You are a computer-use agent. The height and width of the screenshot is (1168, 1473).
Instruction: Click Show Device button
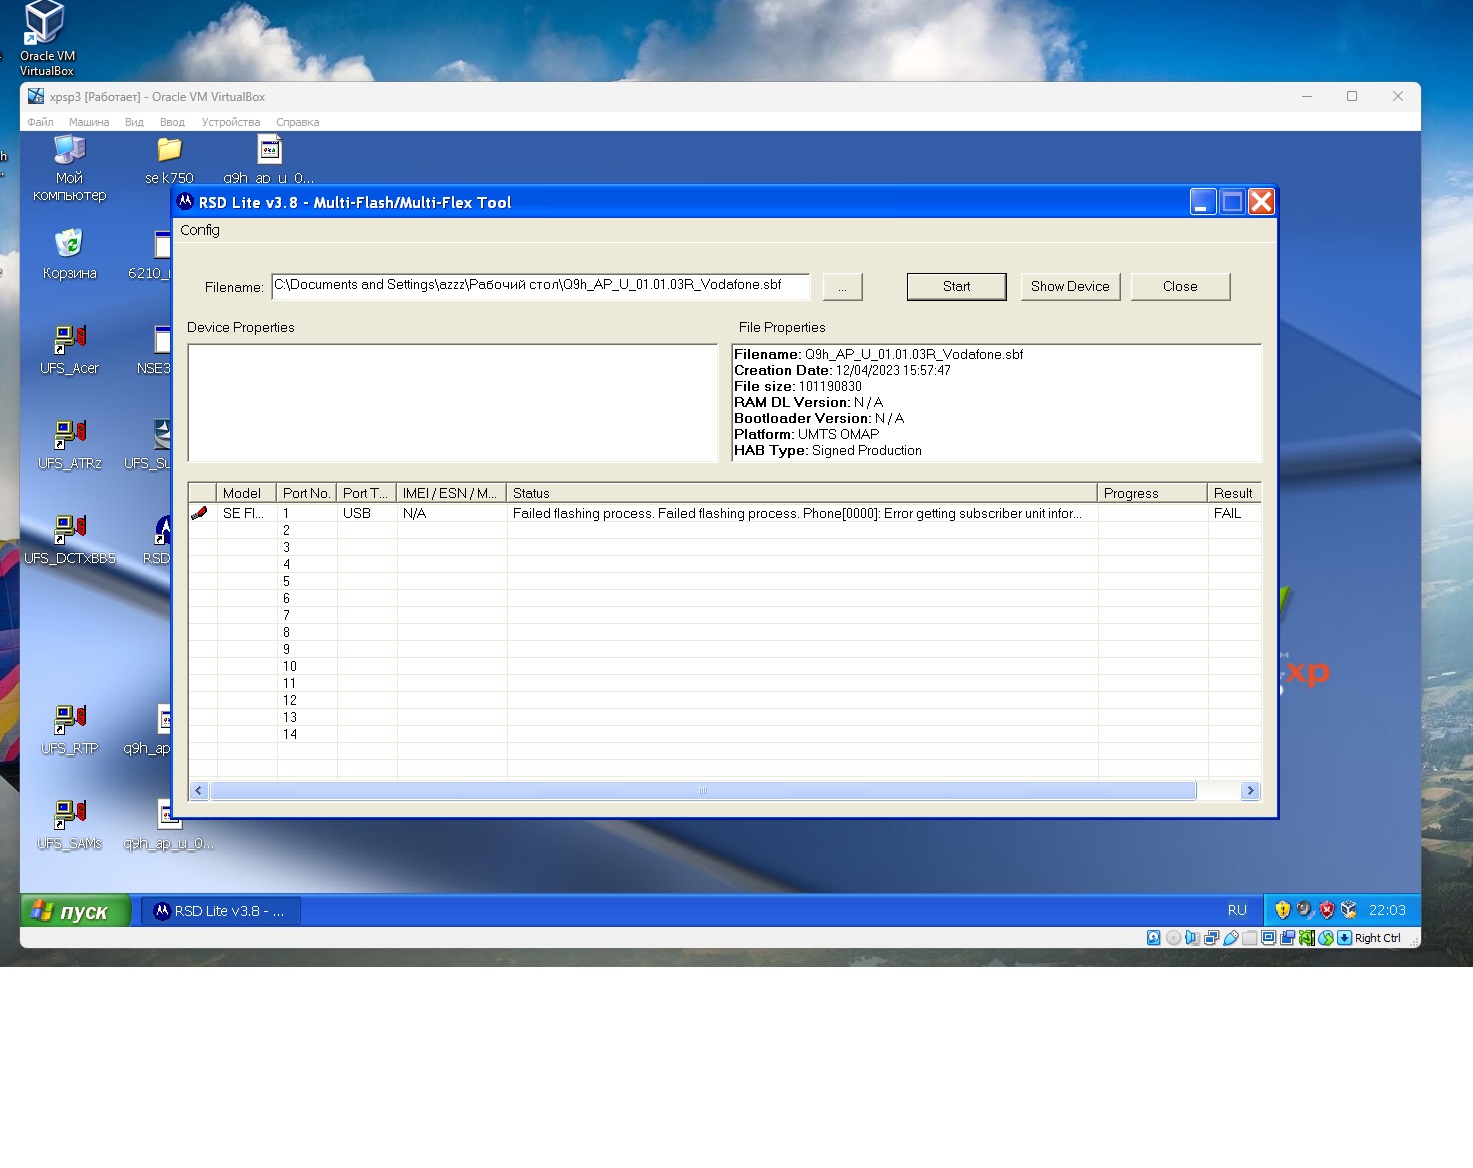tap(1070, 286)
